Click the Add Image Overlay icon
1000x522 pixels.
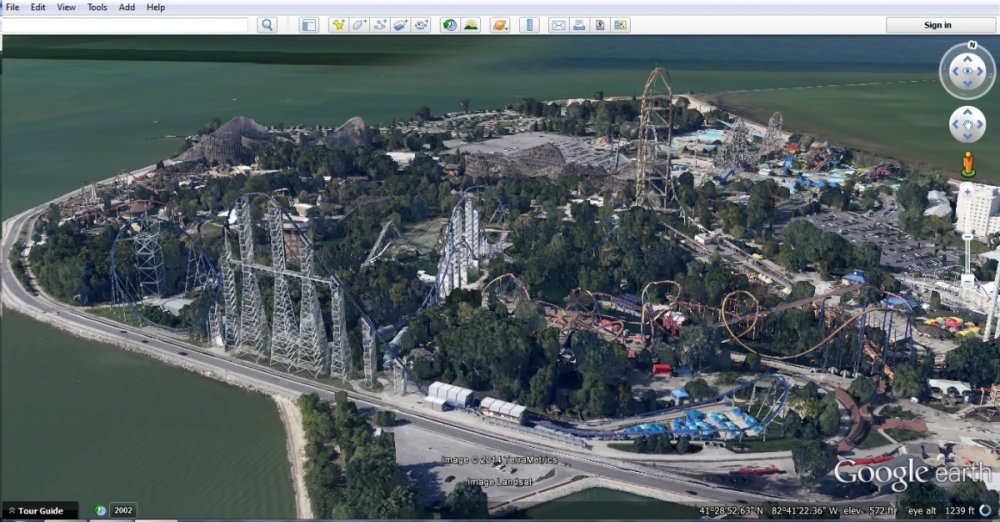[401, 25]
